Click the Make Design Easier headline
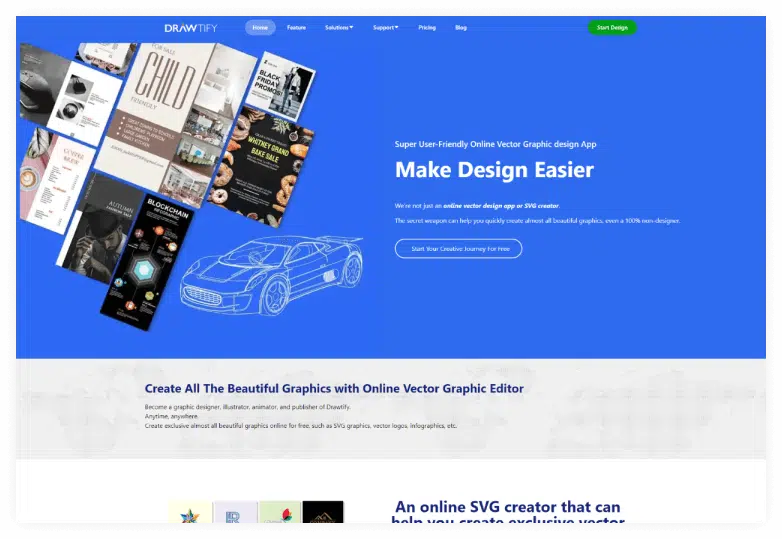The image size is (782, 539). click(494, 170)
